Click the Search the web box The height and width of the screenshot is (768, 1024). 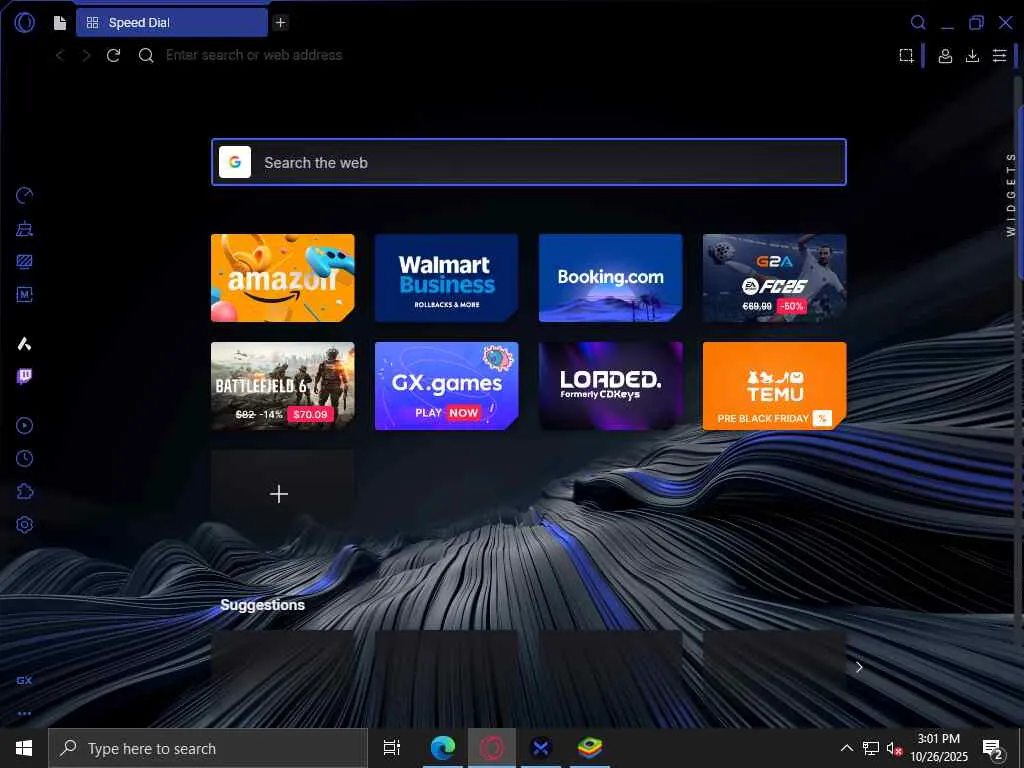point(529,162)
